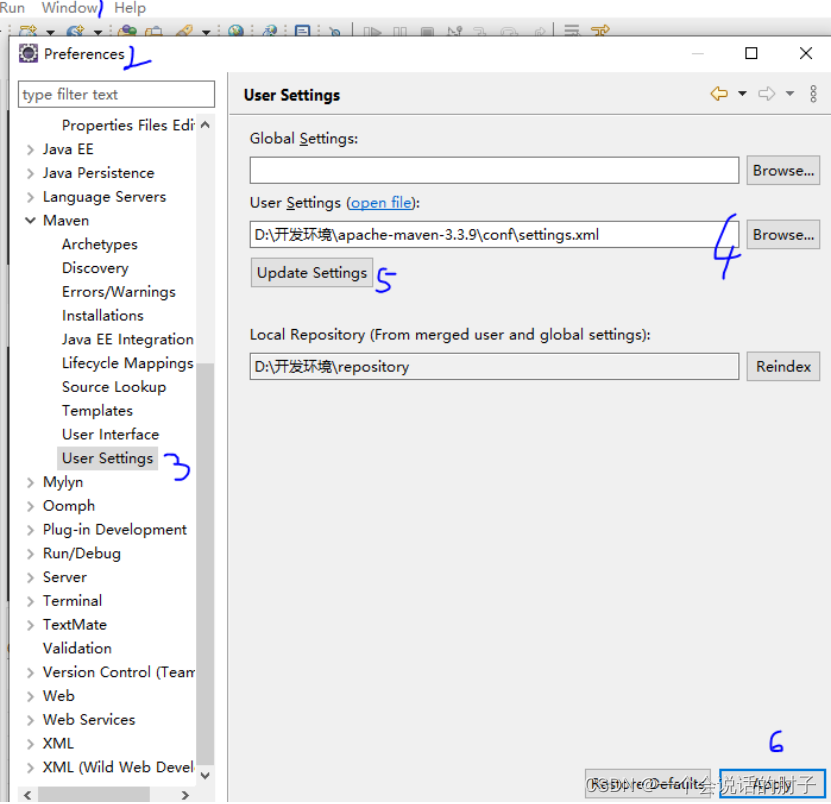Expand the Version Control (Team) node
This screenshot has height=804, width=831.
30,673
